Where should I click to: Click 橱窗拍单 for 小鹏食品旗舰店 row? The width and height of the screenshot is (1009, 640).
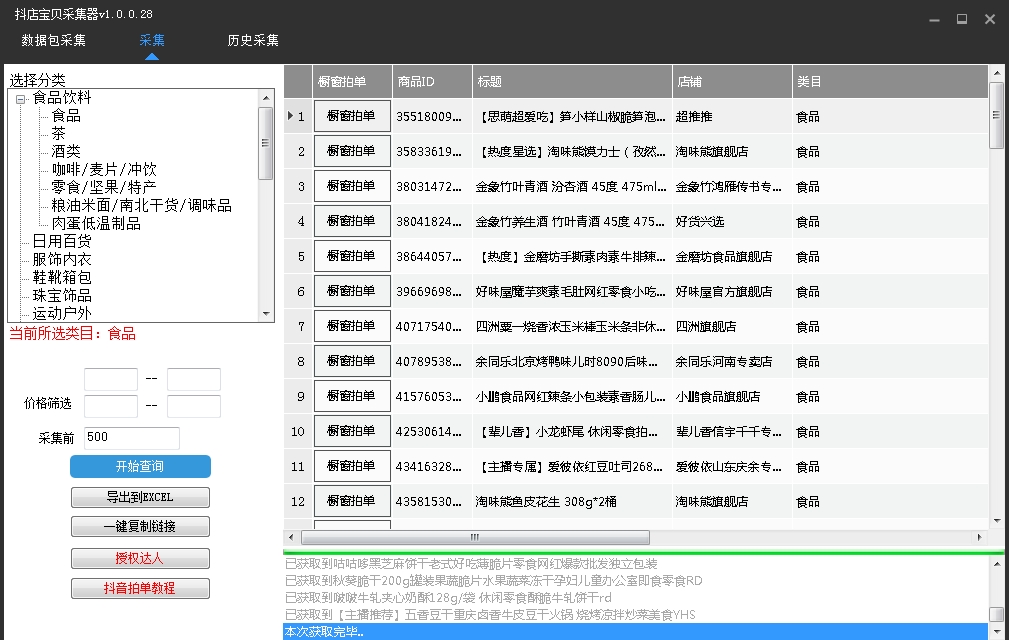click(x=352, y=396)
